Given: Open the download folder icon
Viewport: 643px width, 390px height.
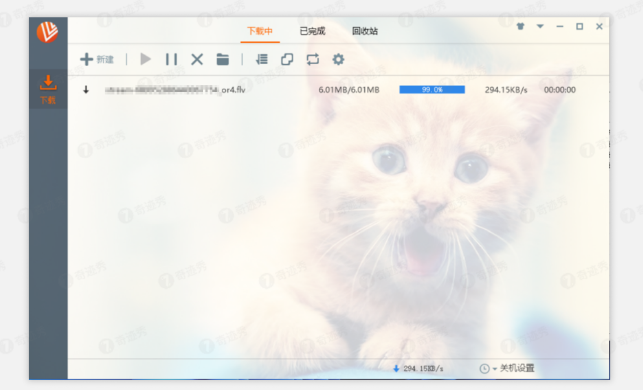Looking at the screenshot, I should point(223,59).
